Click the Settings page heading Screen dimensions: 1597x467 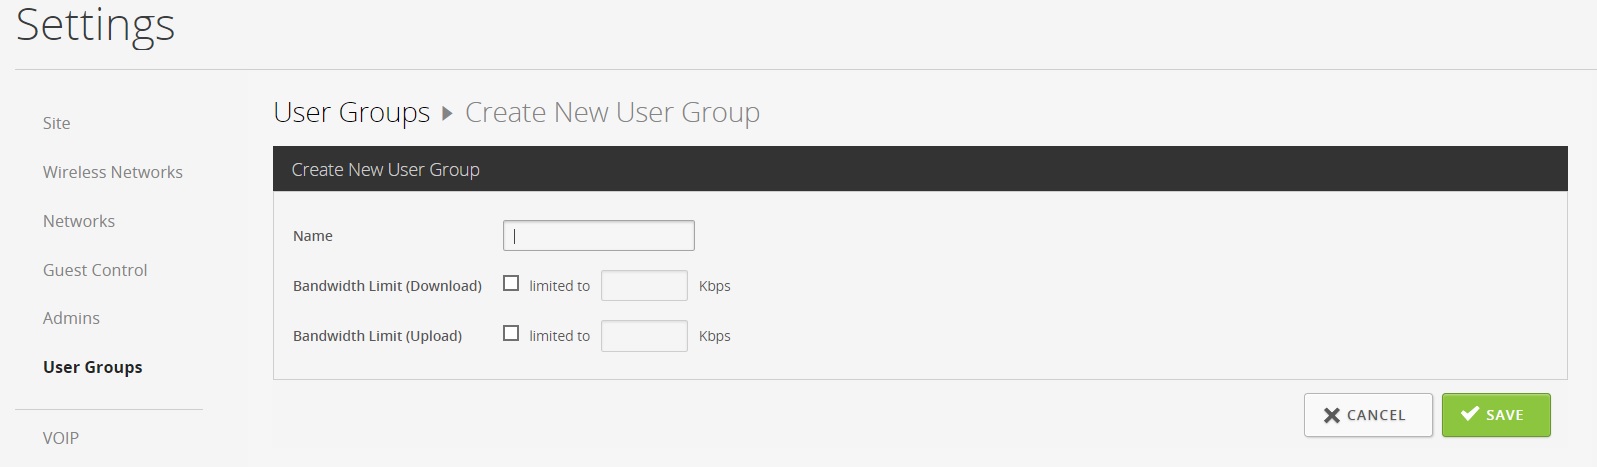pyautogui.click(x=96, y=25)
